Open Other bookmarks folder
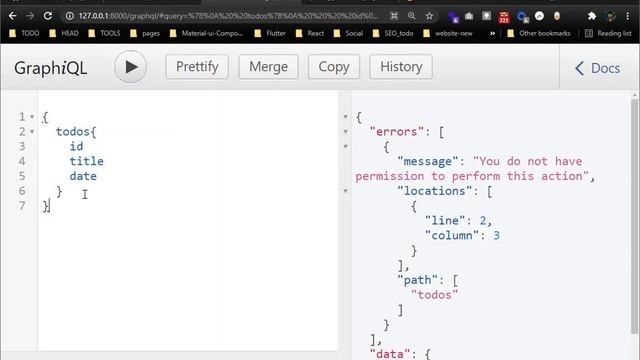The width and height of the screenshot is (640, 360). [539, 33]
